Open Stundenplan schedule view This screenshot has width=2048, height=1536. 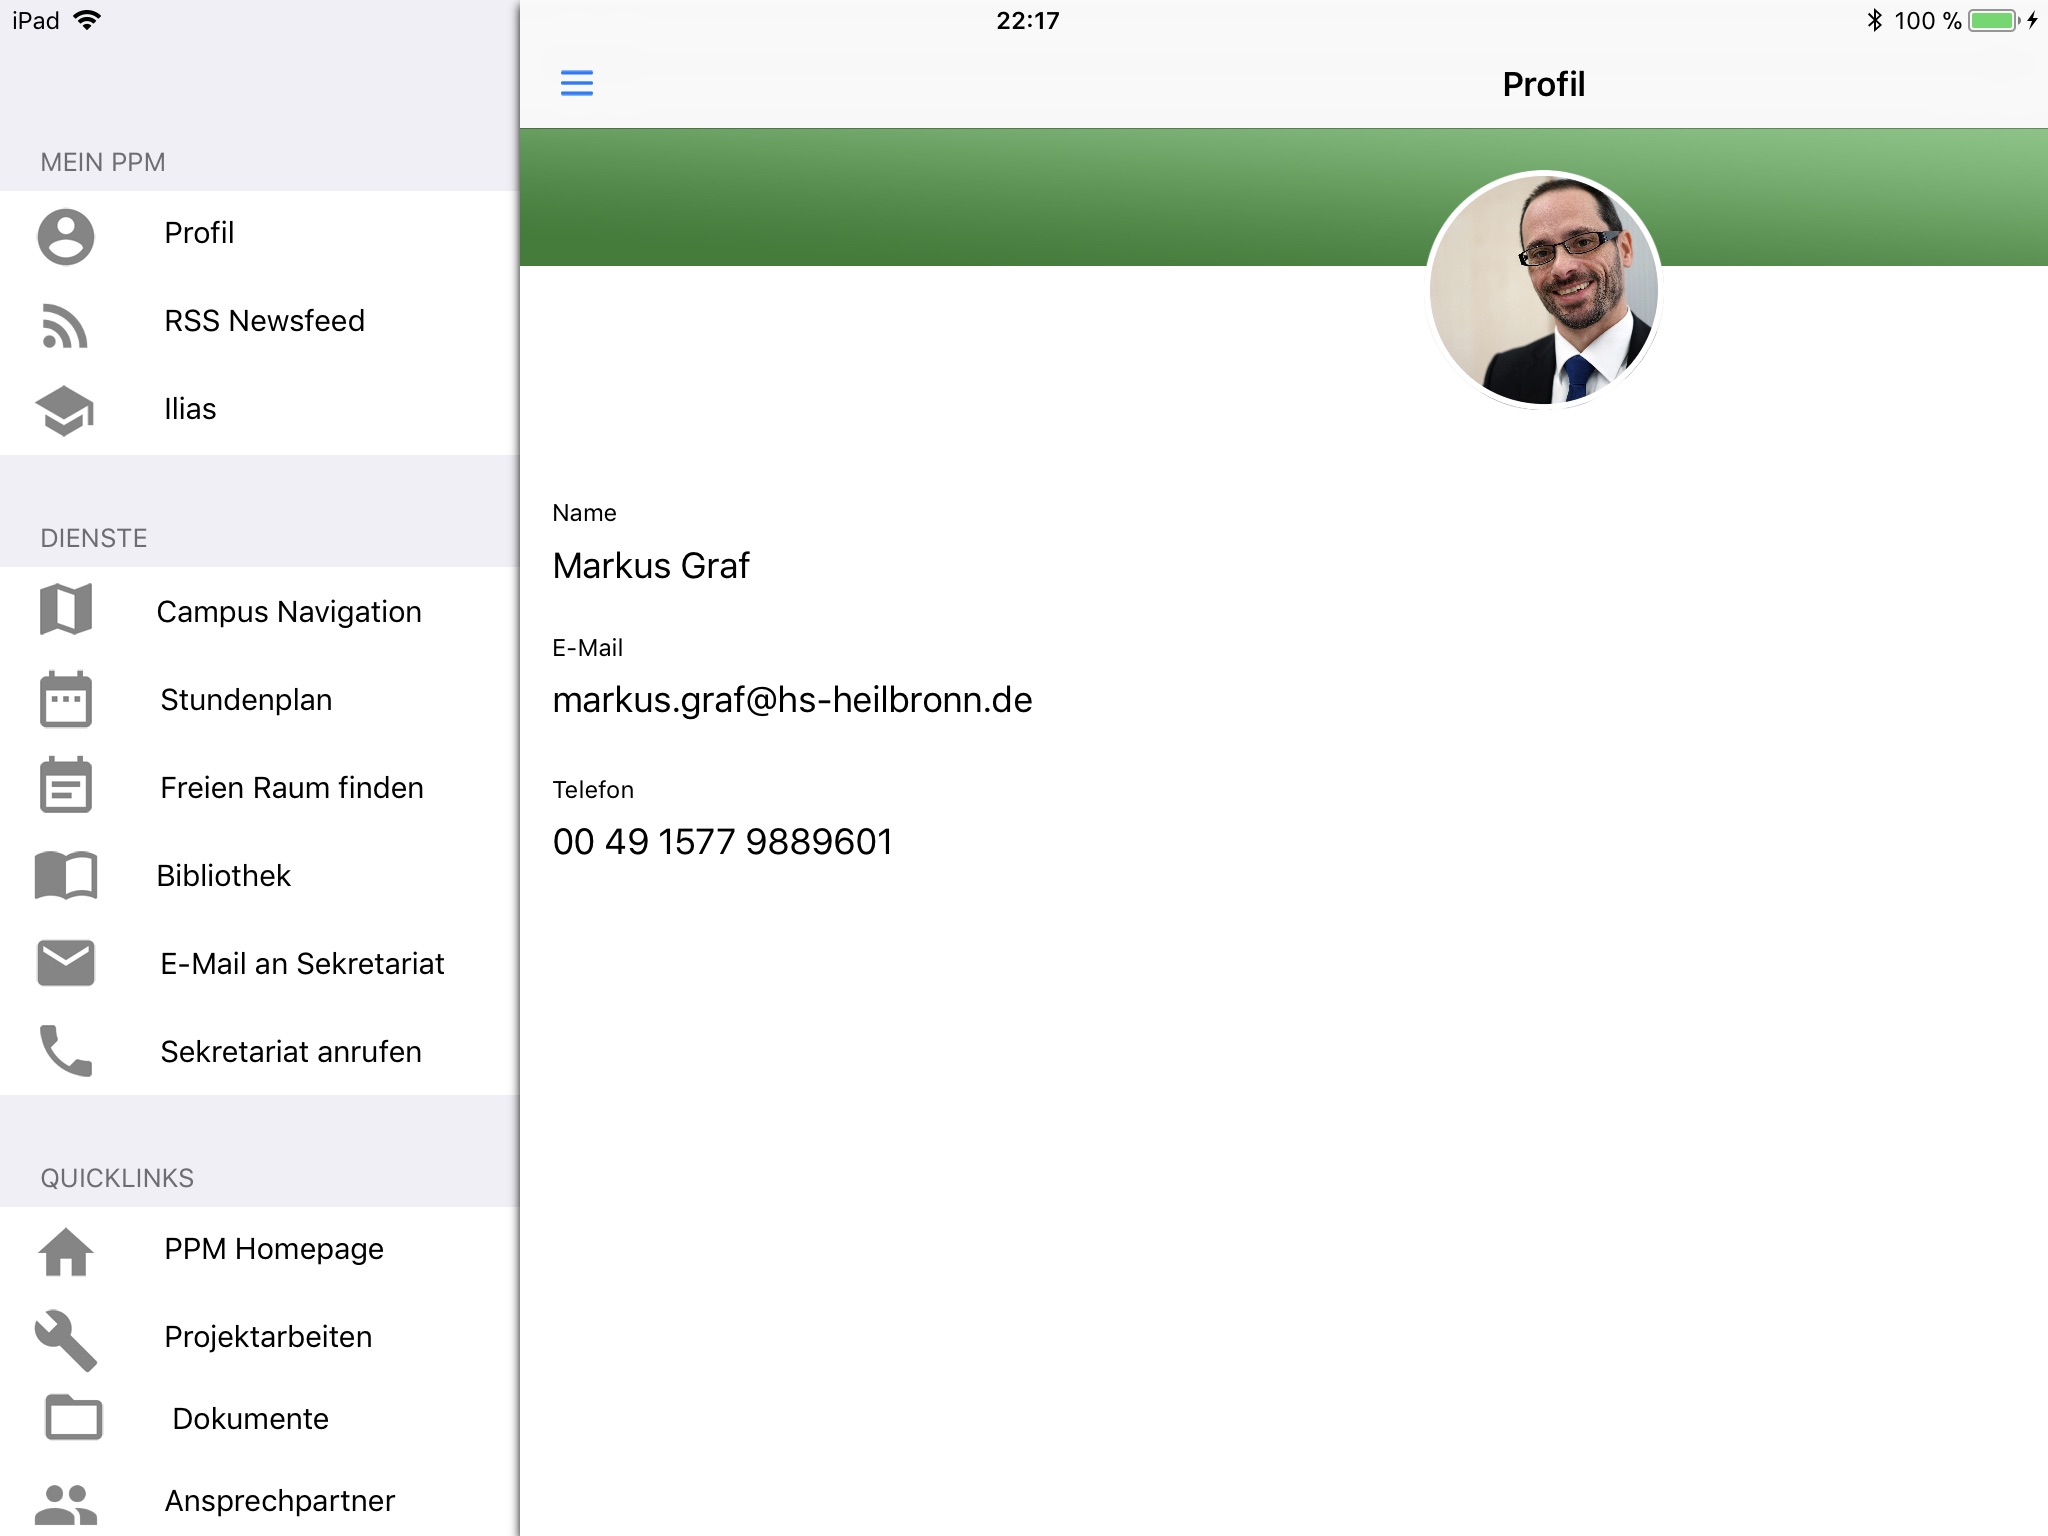click(x=258, y=700)
